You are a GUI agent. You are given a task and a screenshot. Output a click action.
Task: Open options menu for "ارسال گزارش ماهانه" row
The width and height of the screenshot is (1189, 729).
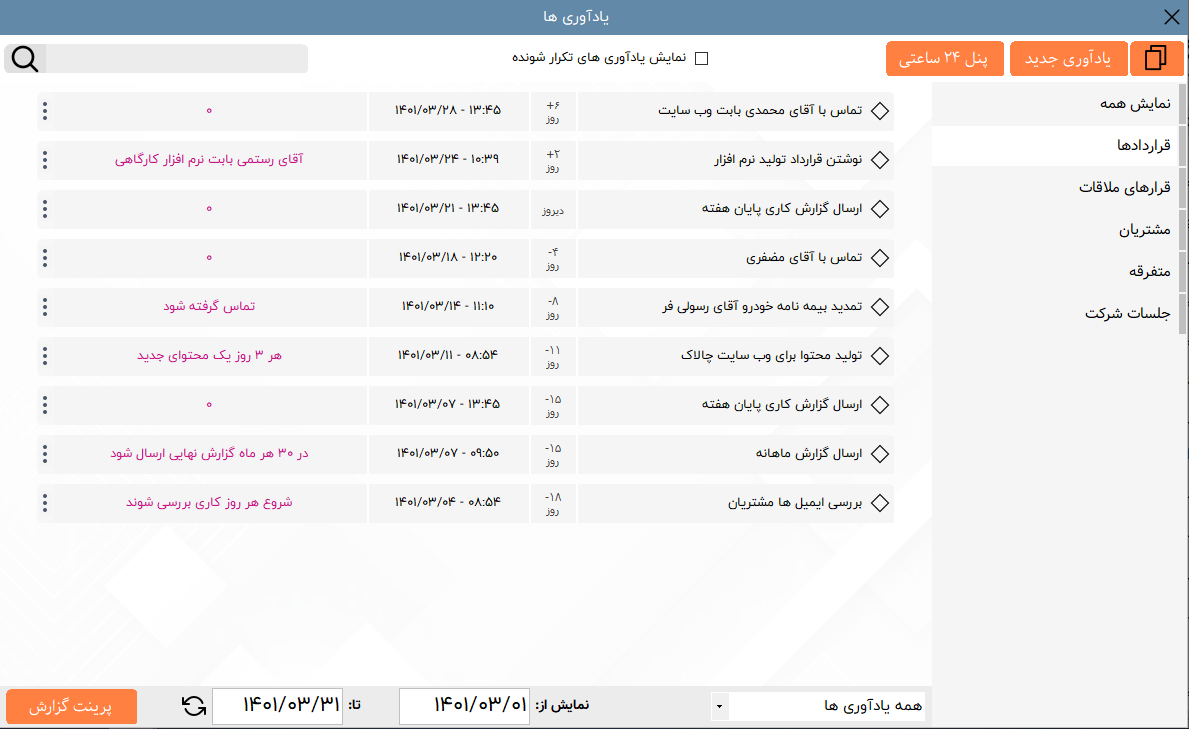point(44,454)
